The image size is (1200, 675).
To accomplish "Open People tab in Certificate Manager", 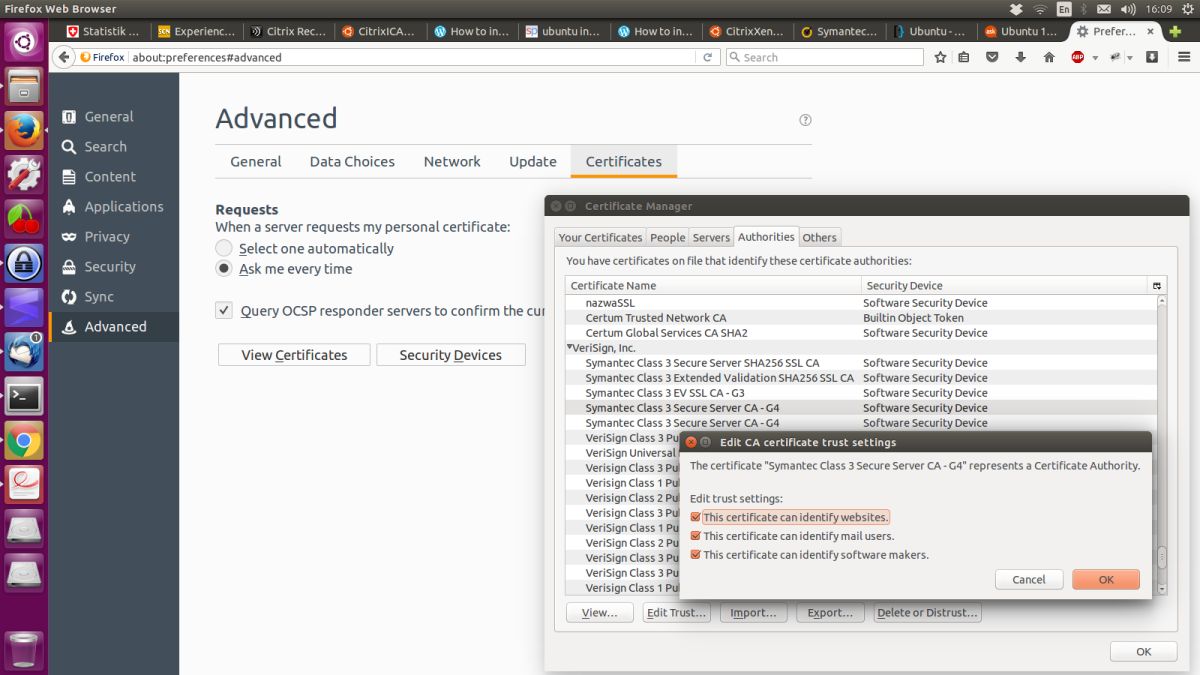I will point(667,237).
